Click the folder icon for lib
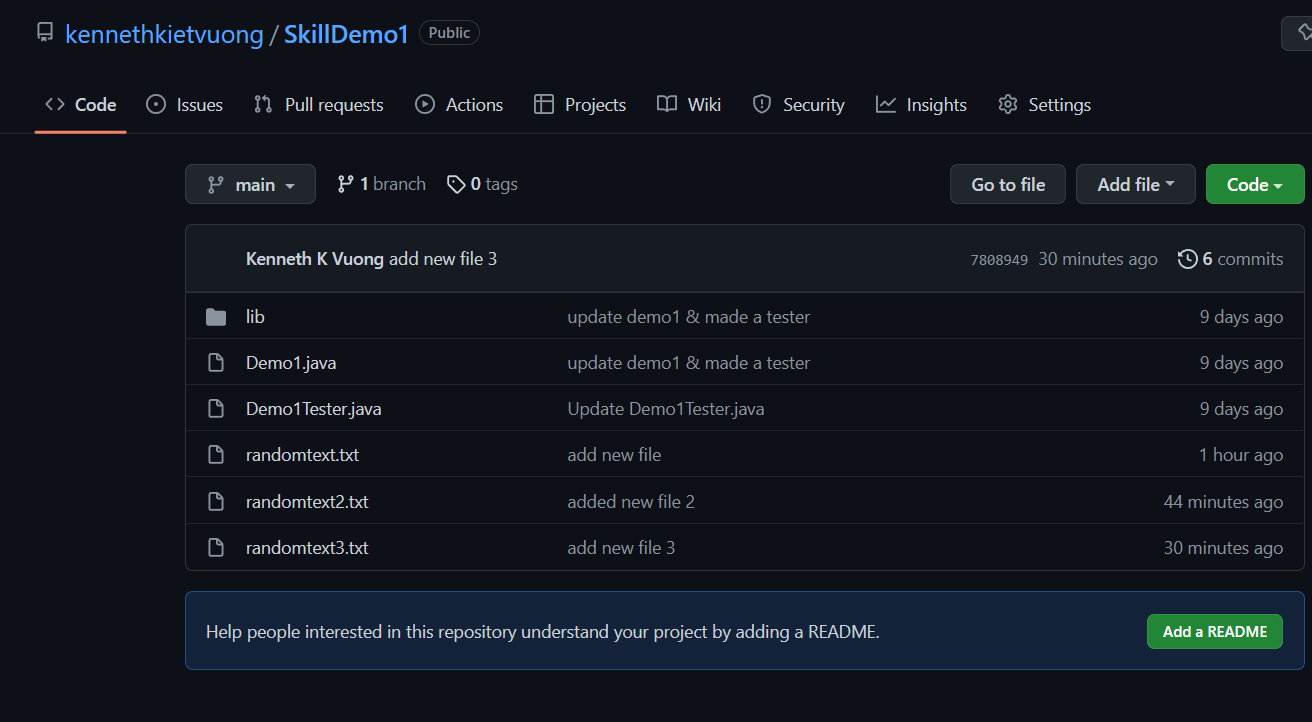This screenshot has width=1312, height=722. coord(216,317)
